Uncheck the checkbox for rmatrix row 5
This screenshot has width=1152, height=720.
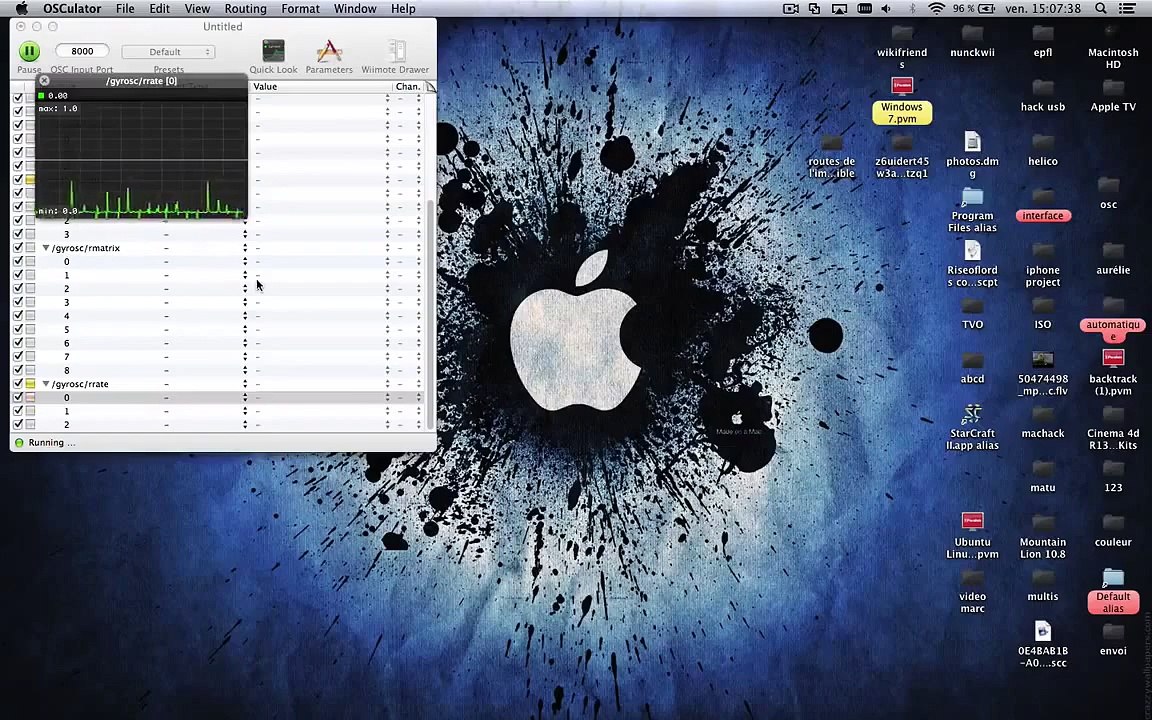tap(18, 329)
